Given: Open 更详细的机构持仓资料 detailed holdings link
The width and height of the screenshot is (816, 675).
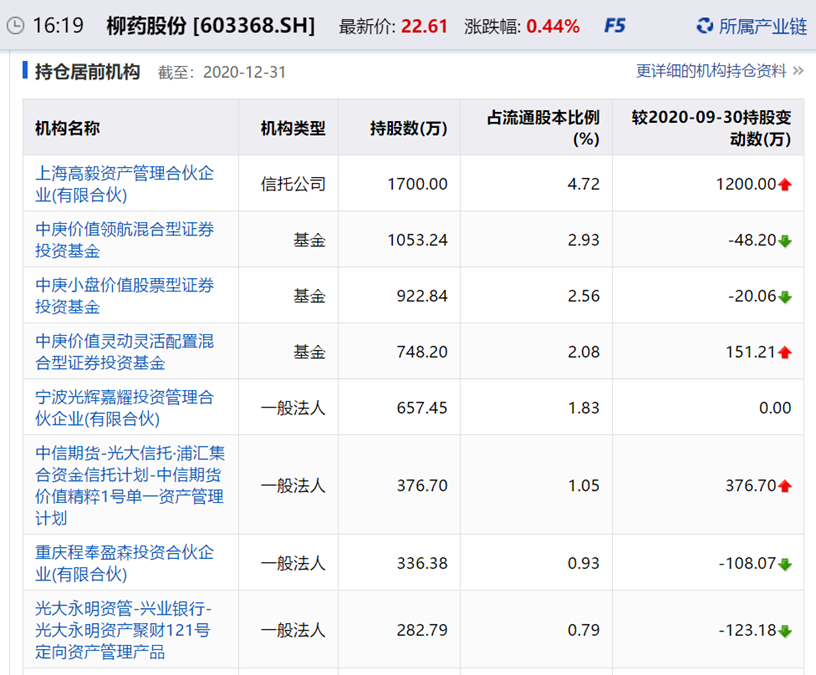Looking at the screenshot, I should [711, 71].
